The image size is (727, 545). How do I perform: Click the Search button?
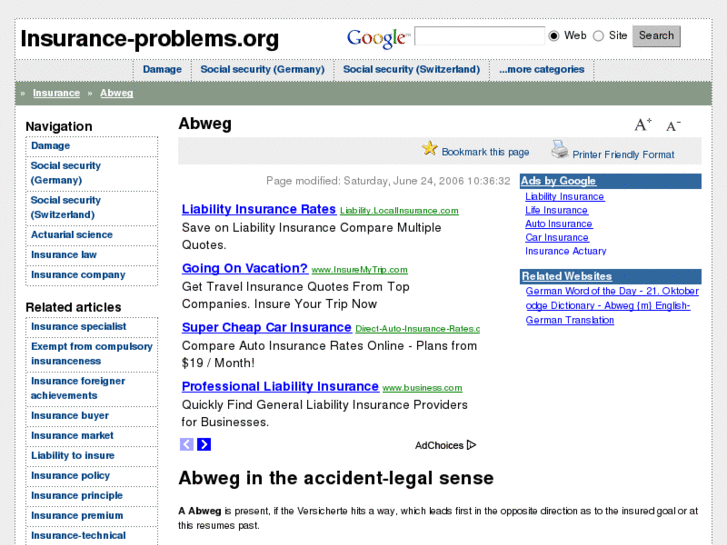pos(656,36)
